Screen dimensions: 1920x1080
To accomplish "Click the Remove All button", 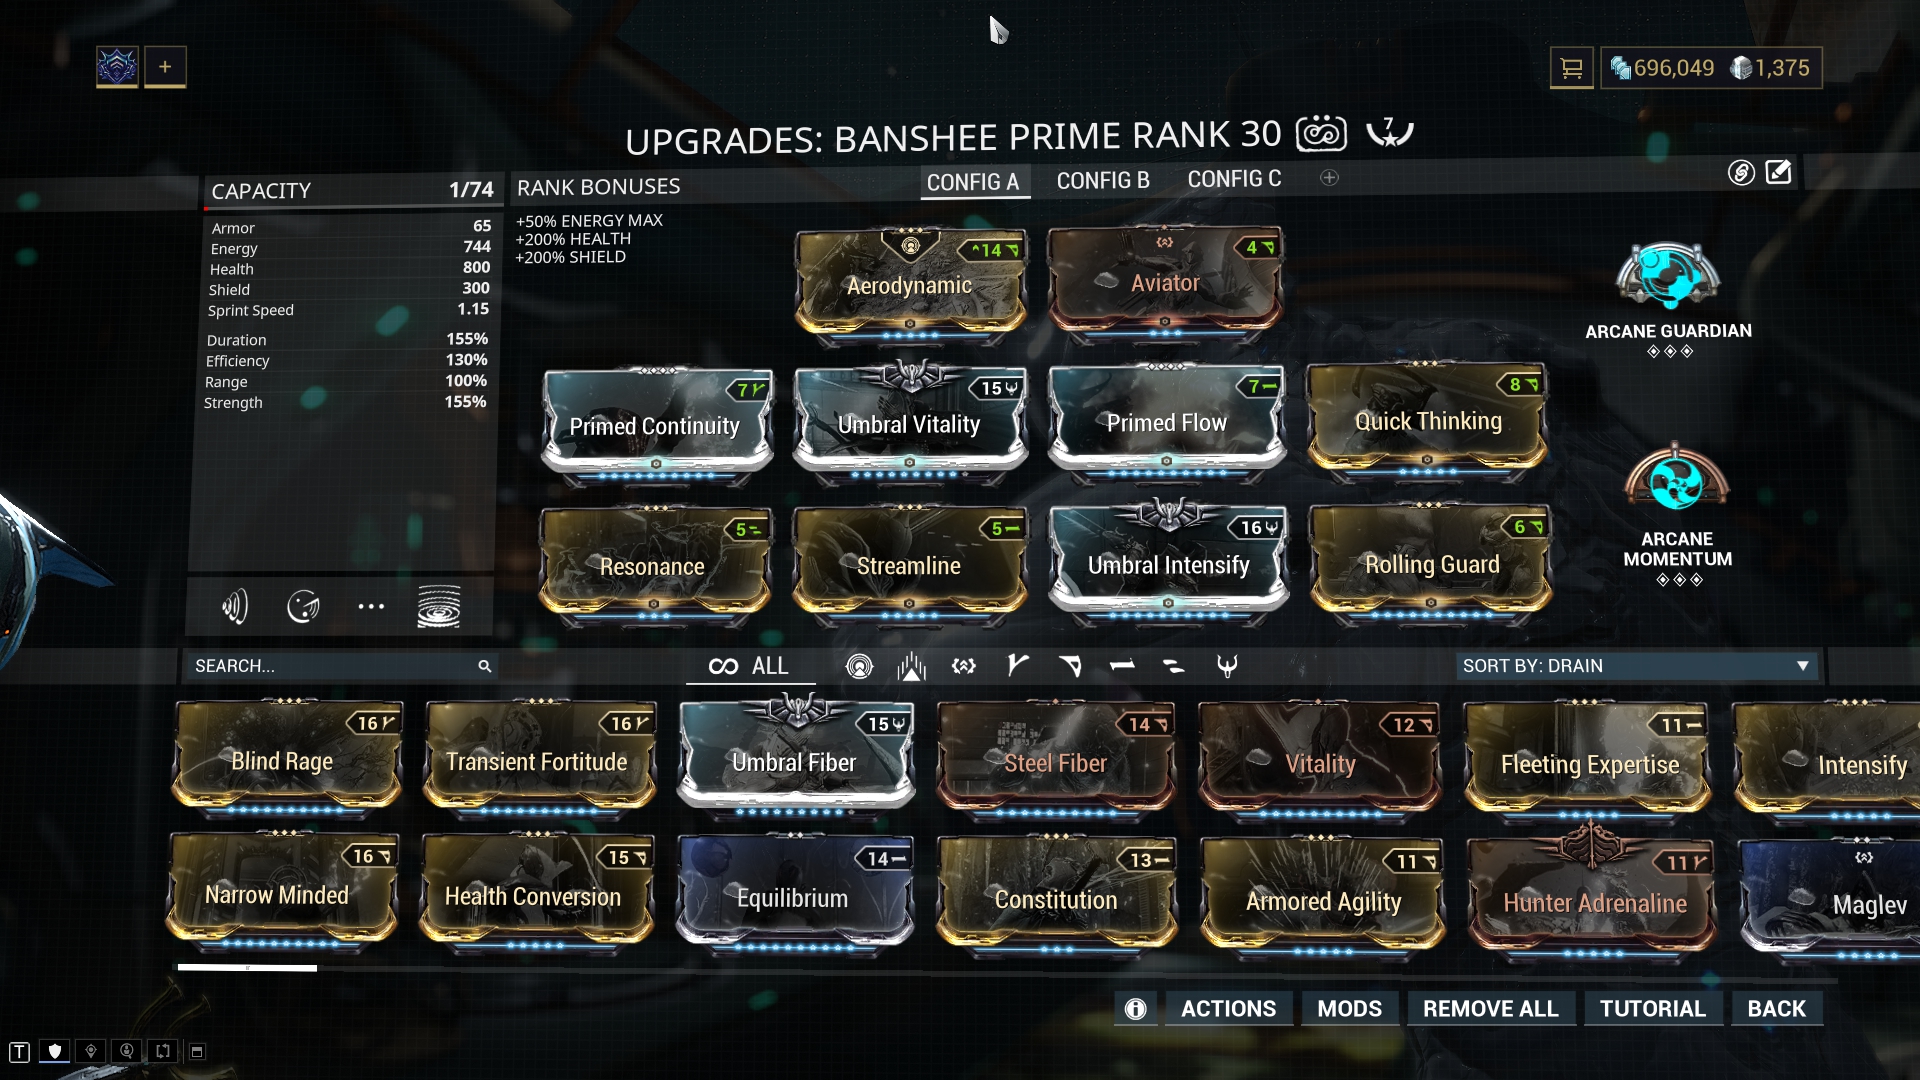I will 1490,1008.
